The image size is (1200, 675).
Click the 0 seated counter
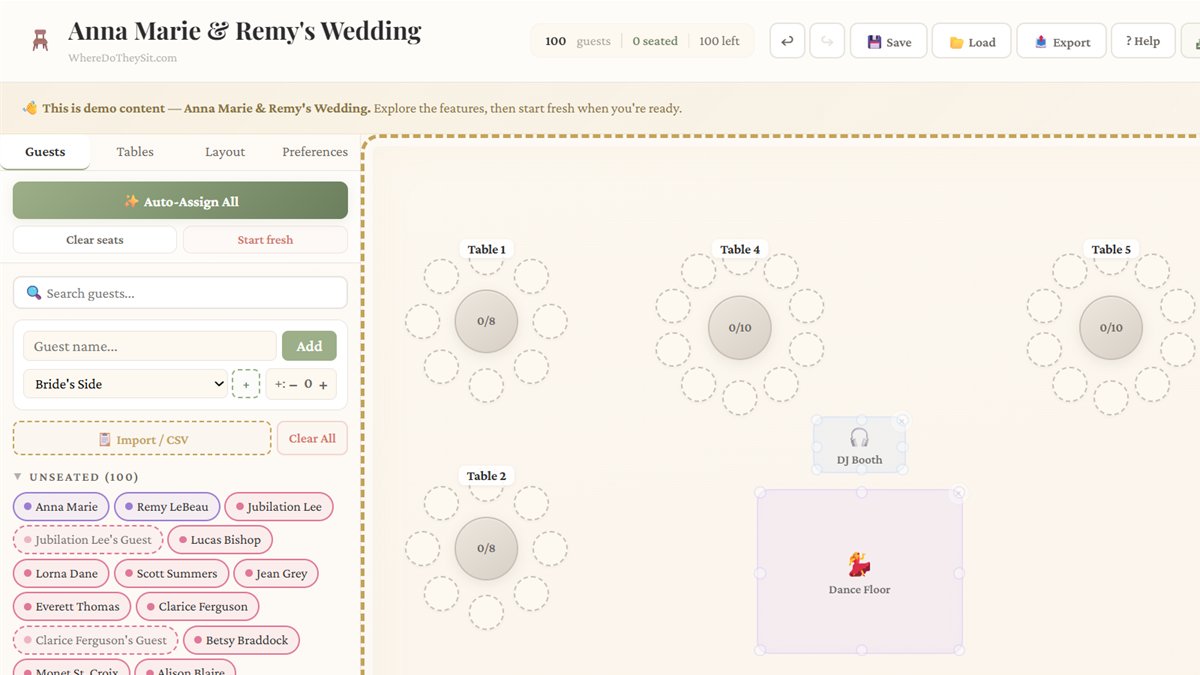(x=655, y=41)
